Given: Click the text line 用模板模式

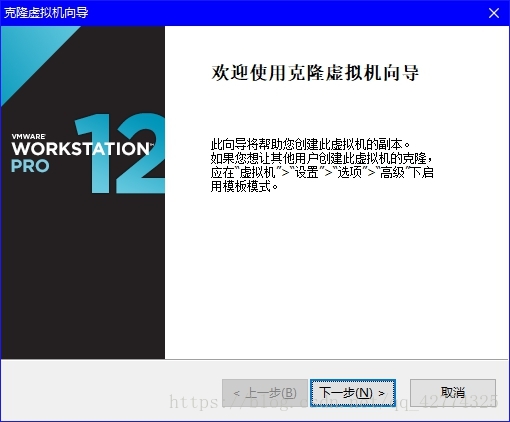Looking at the screenshot, I should click(244, 186).
